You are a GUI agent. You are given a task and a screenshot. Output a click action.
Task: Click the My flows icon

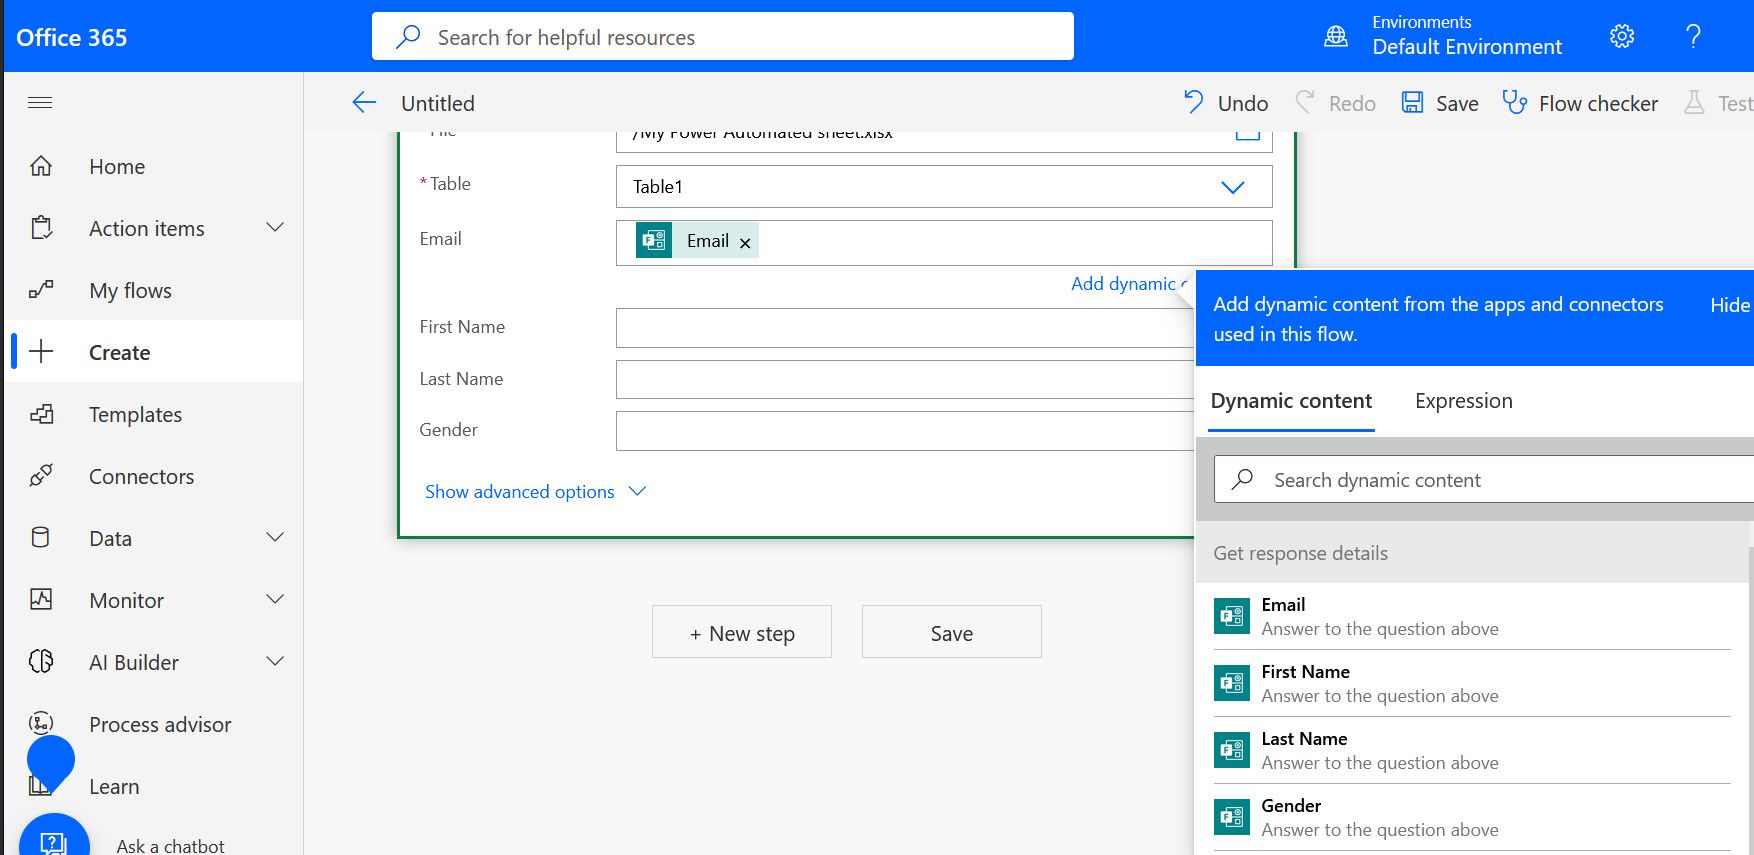[41, 290]
